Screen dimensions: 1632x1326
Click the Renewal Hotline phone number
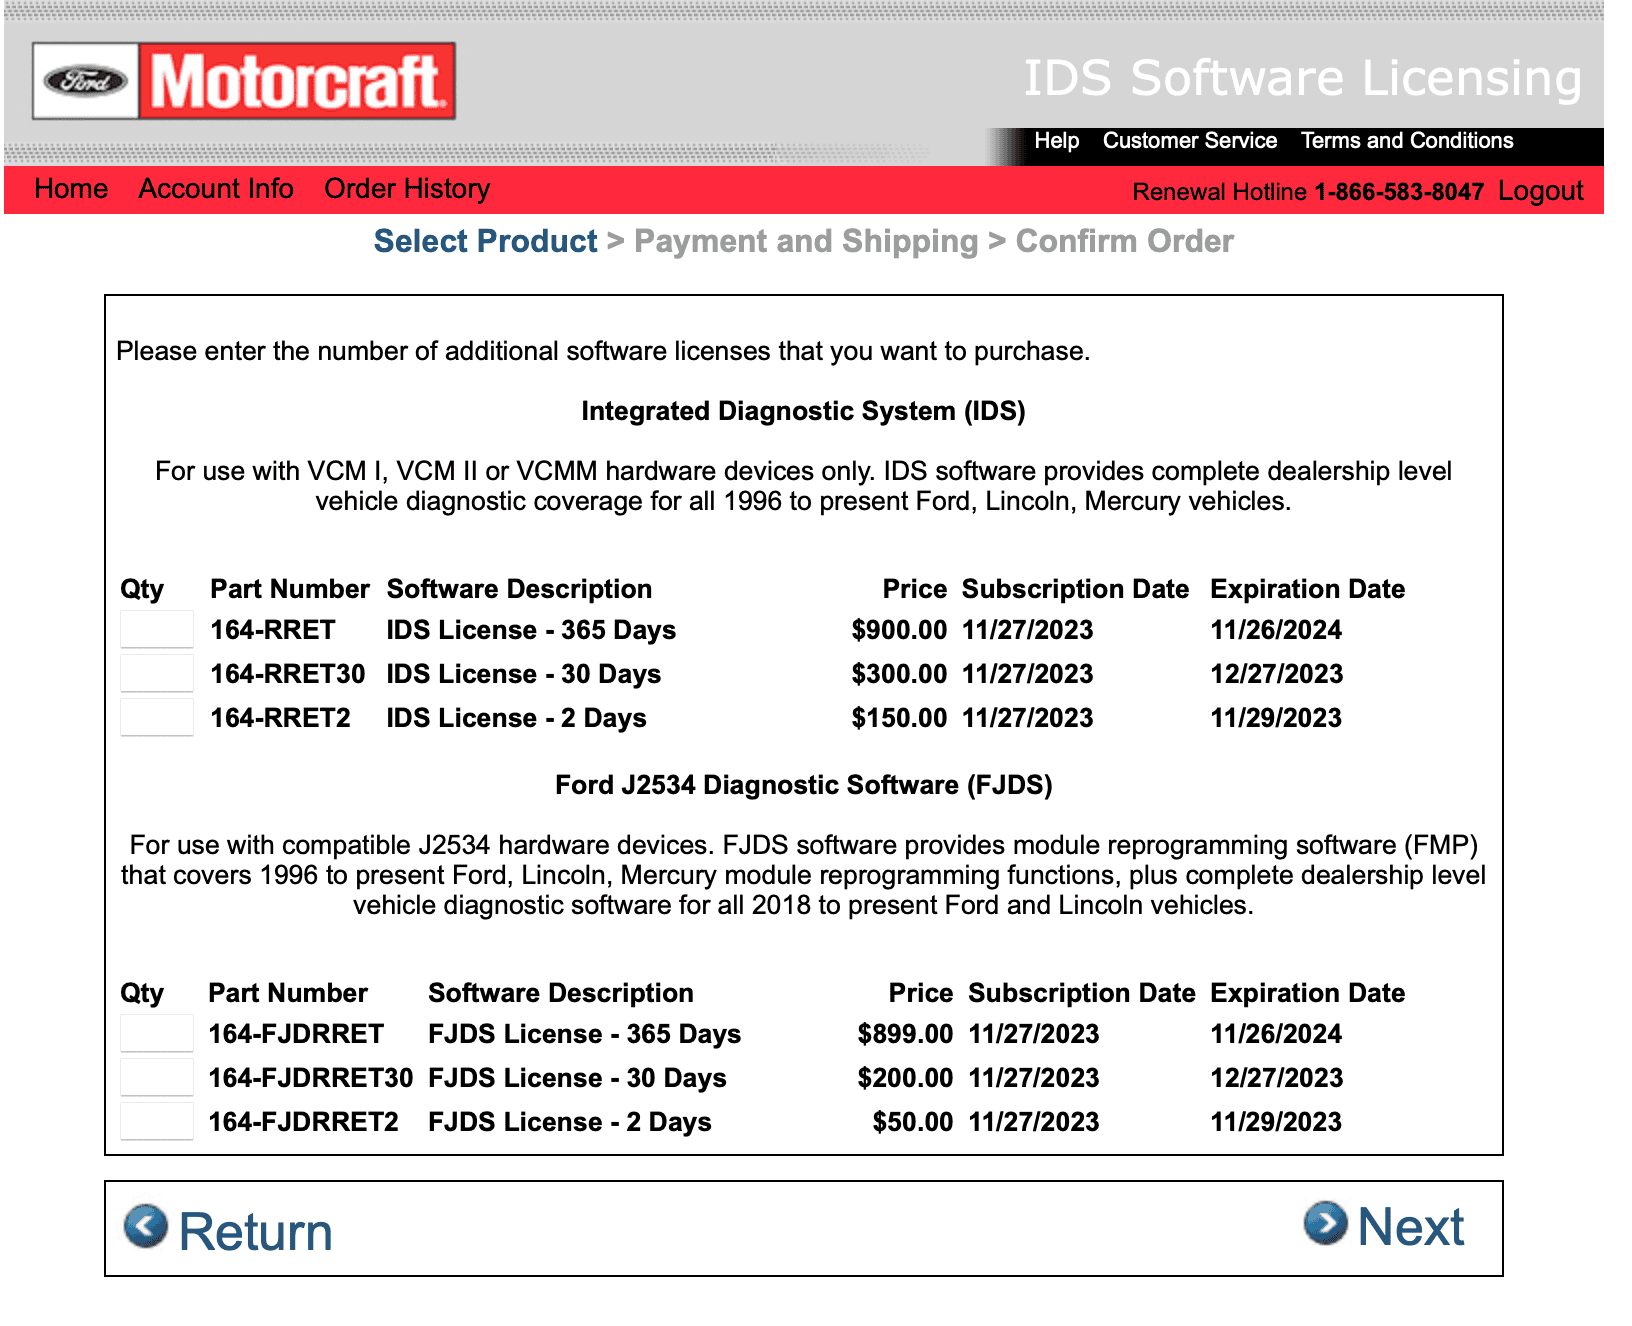point(1398,192)
